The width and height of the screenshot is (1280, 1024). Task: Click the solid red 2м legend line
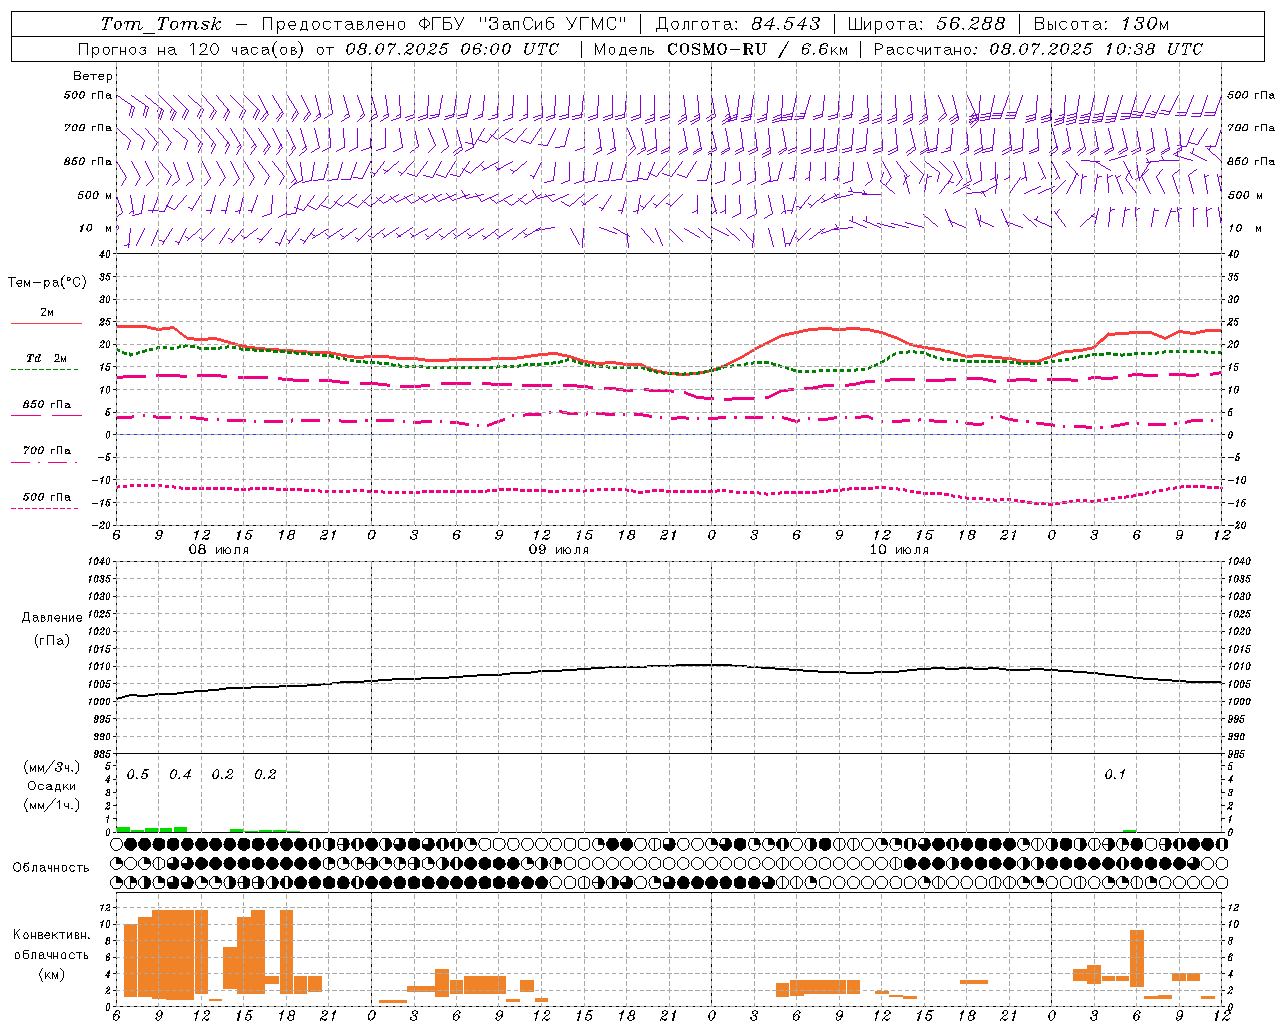(46, 324)
